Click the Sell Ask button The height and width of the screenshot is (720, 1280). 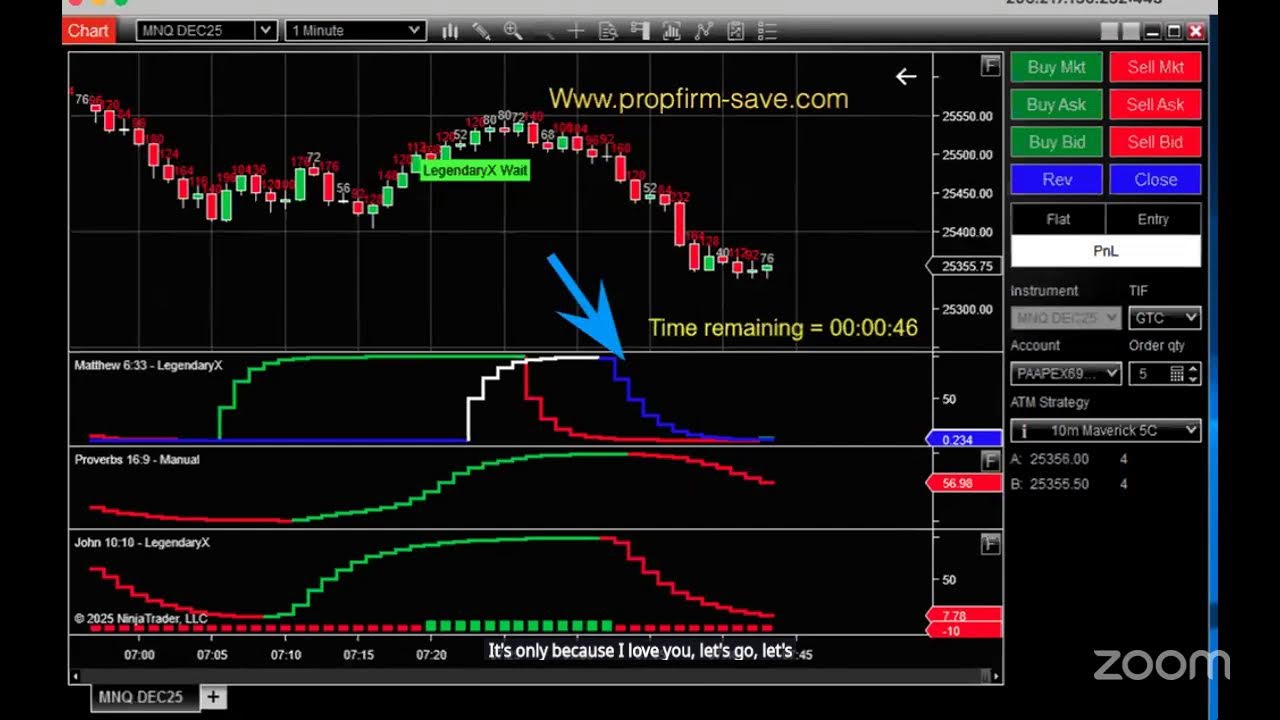click(x=1155, y=104)
